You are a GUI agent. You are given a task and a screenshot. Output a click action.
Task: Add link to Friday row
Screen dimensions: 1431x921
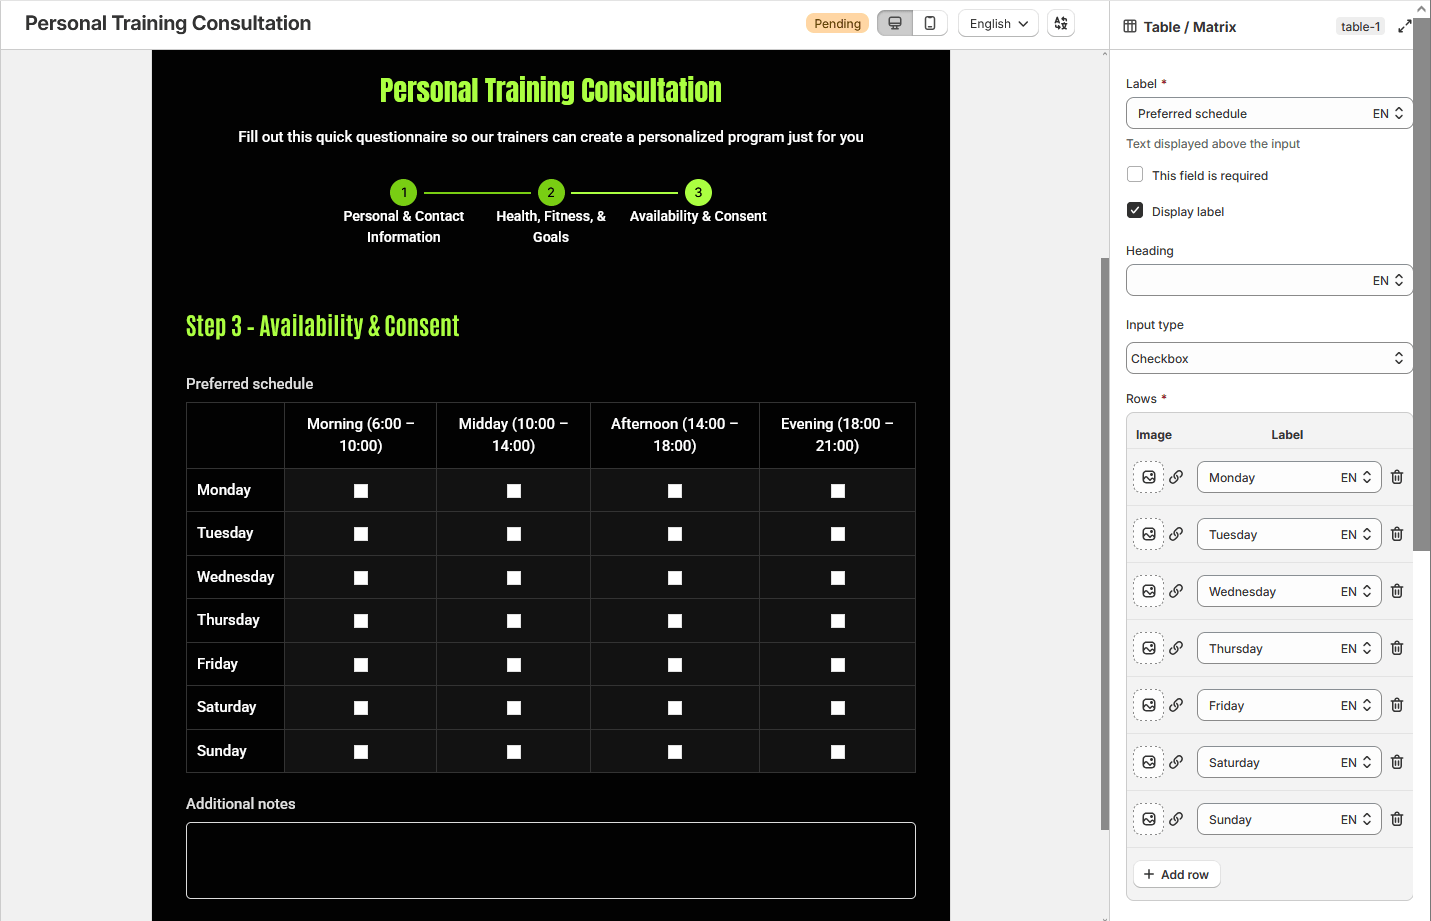pos(1176,705)
